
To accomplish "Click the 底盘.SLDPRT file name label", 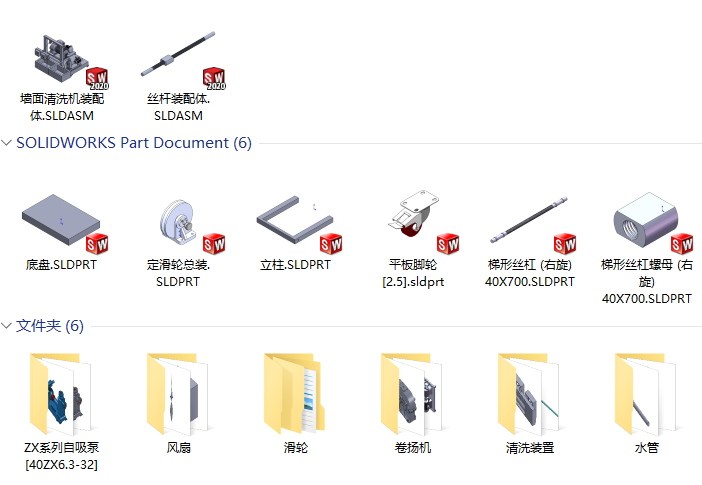I will tap(61, 265).
